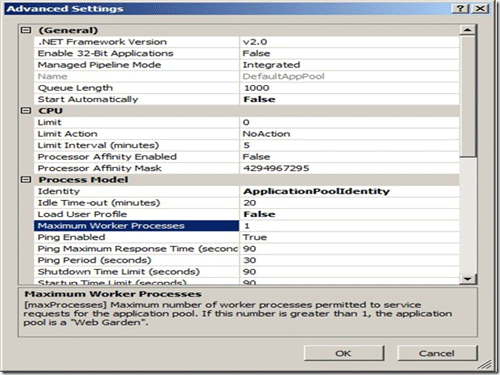Collapse the CPU section
500x375 pixels.
(x=26, y=111)
